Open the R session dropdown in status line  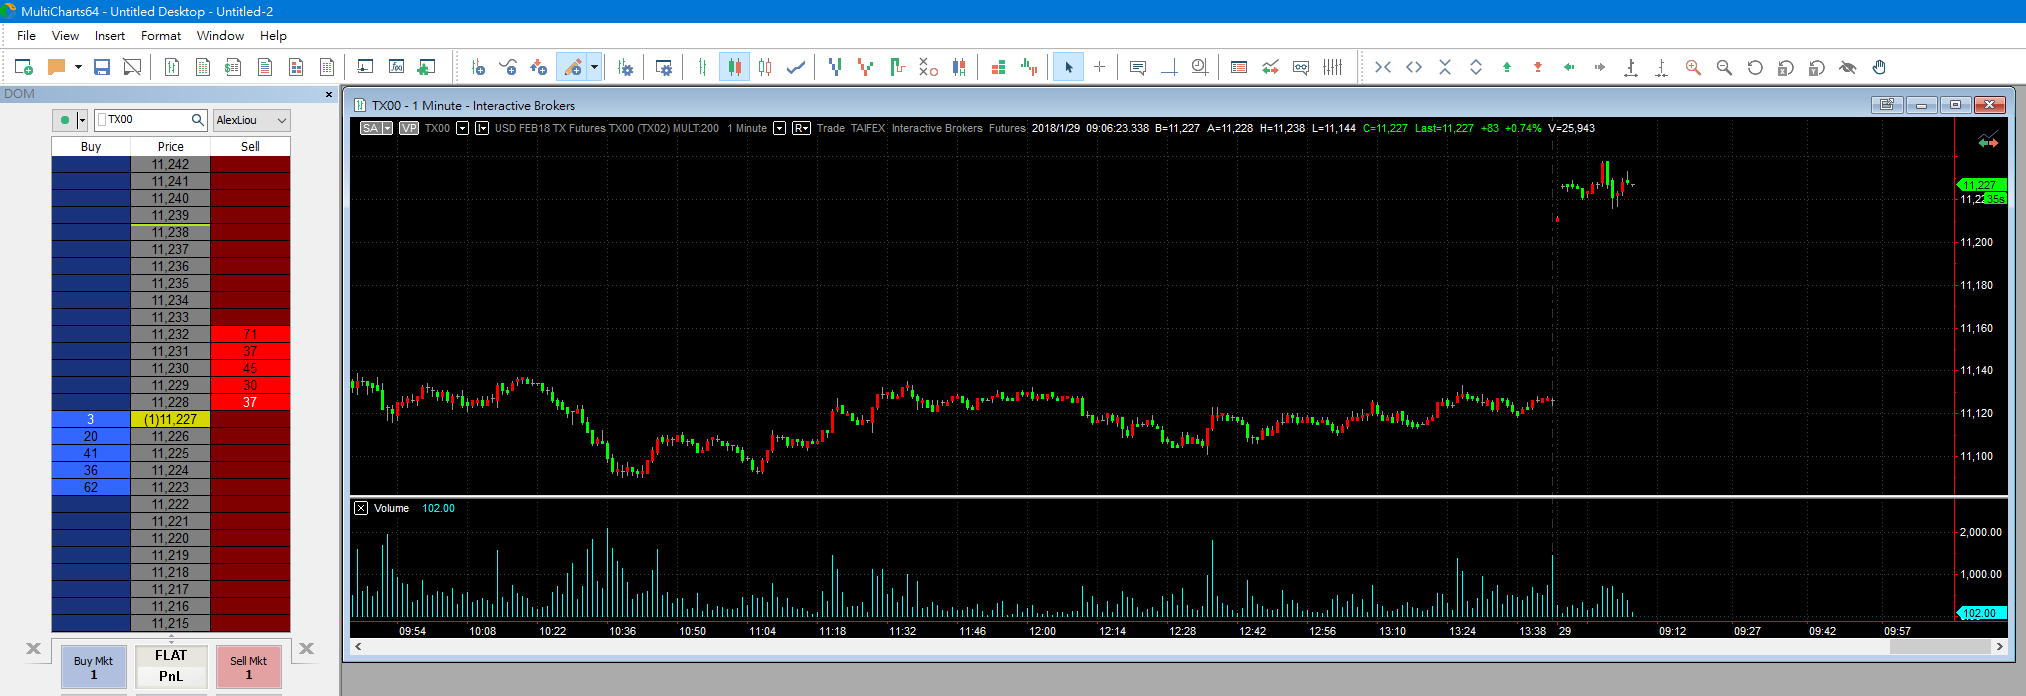801,128
